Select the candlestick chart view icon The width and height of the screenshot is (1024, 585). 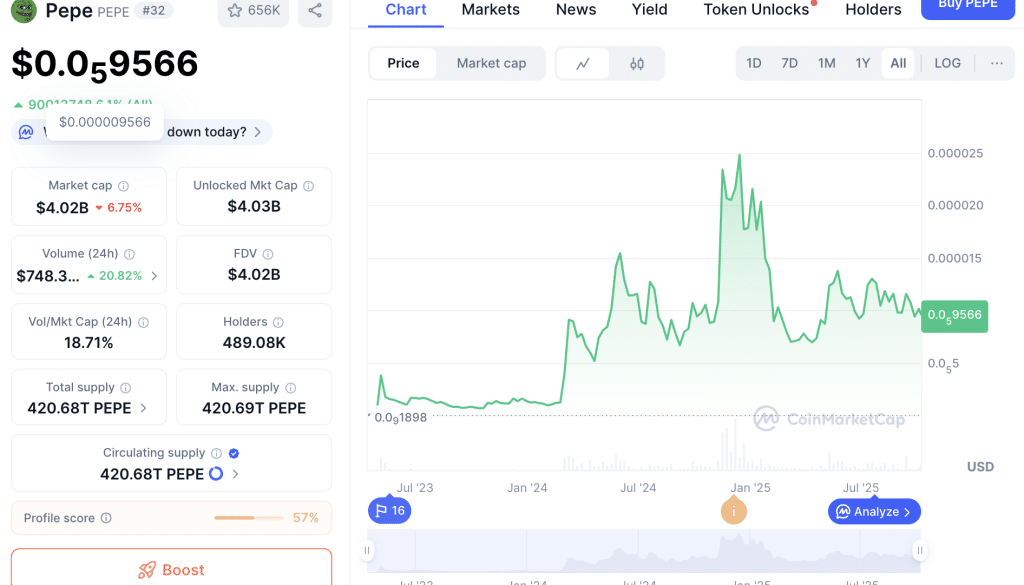click(637, 63)
